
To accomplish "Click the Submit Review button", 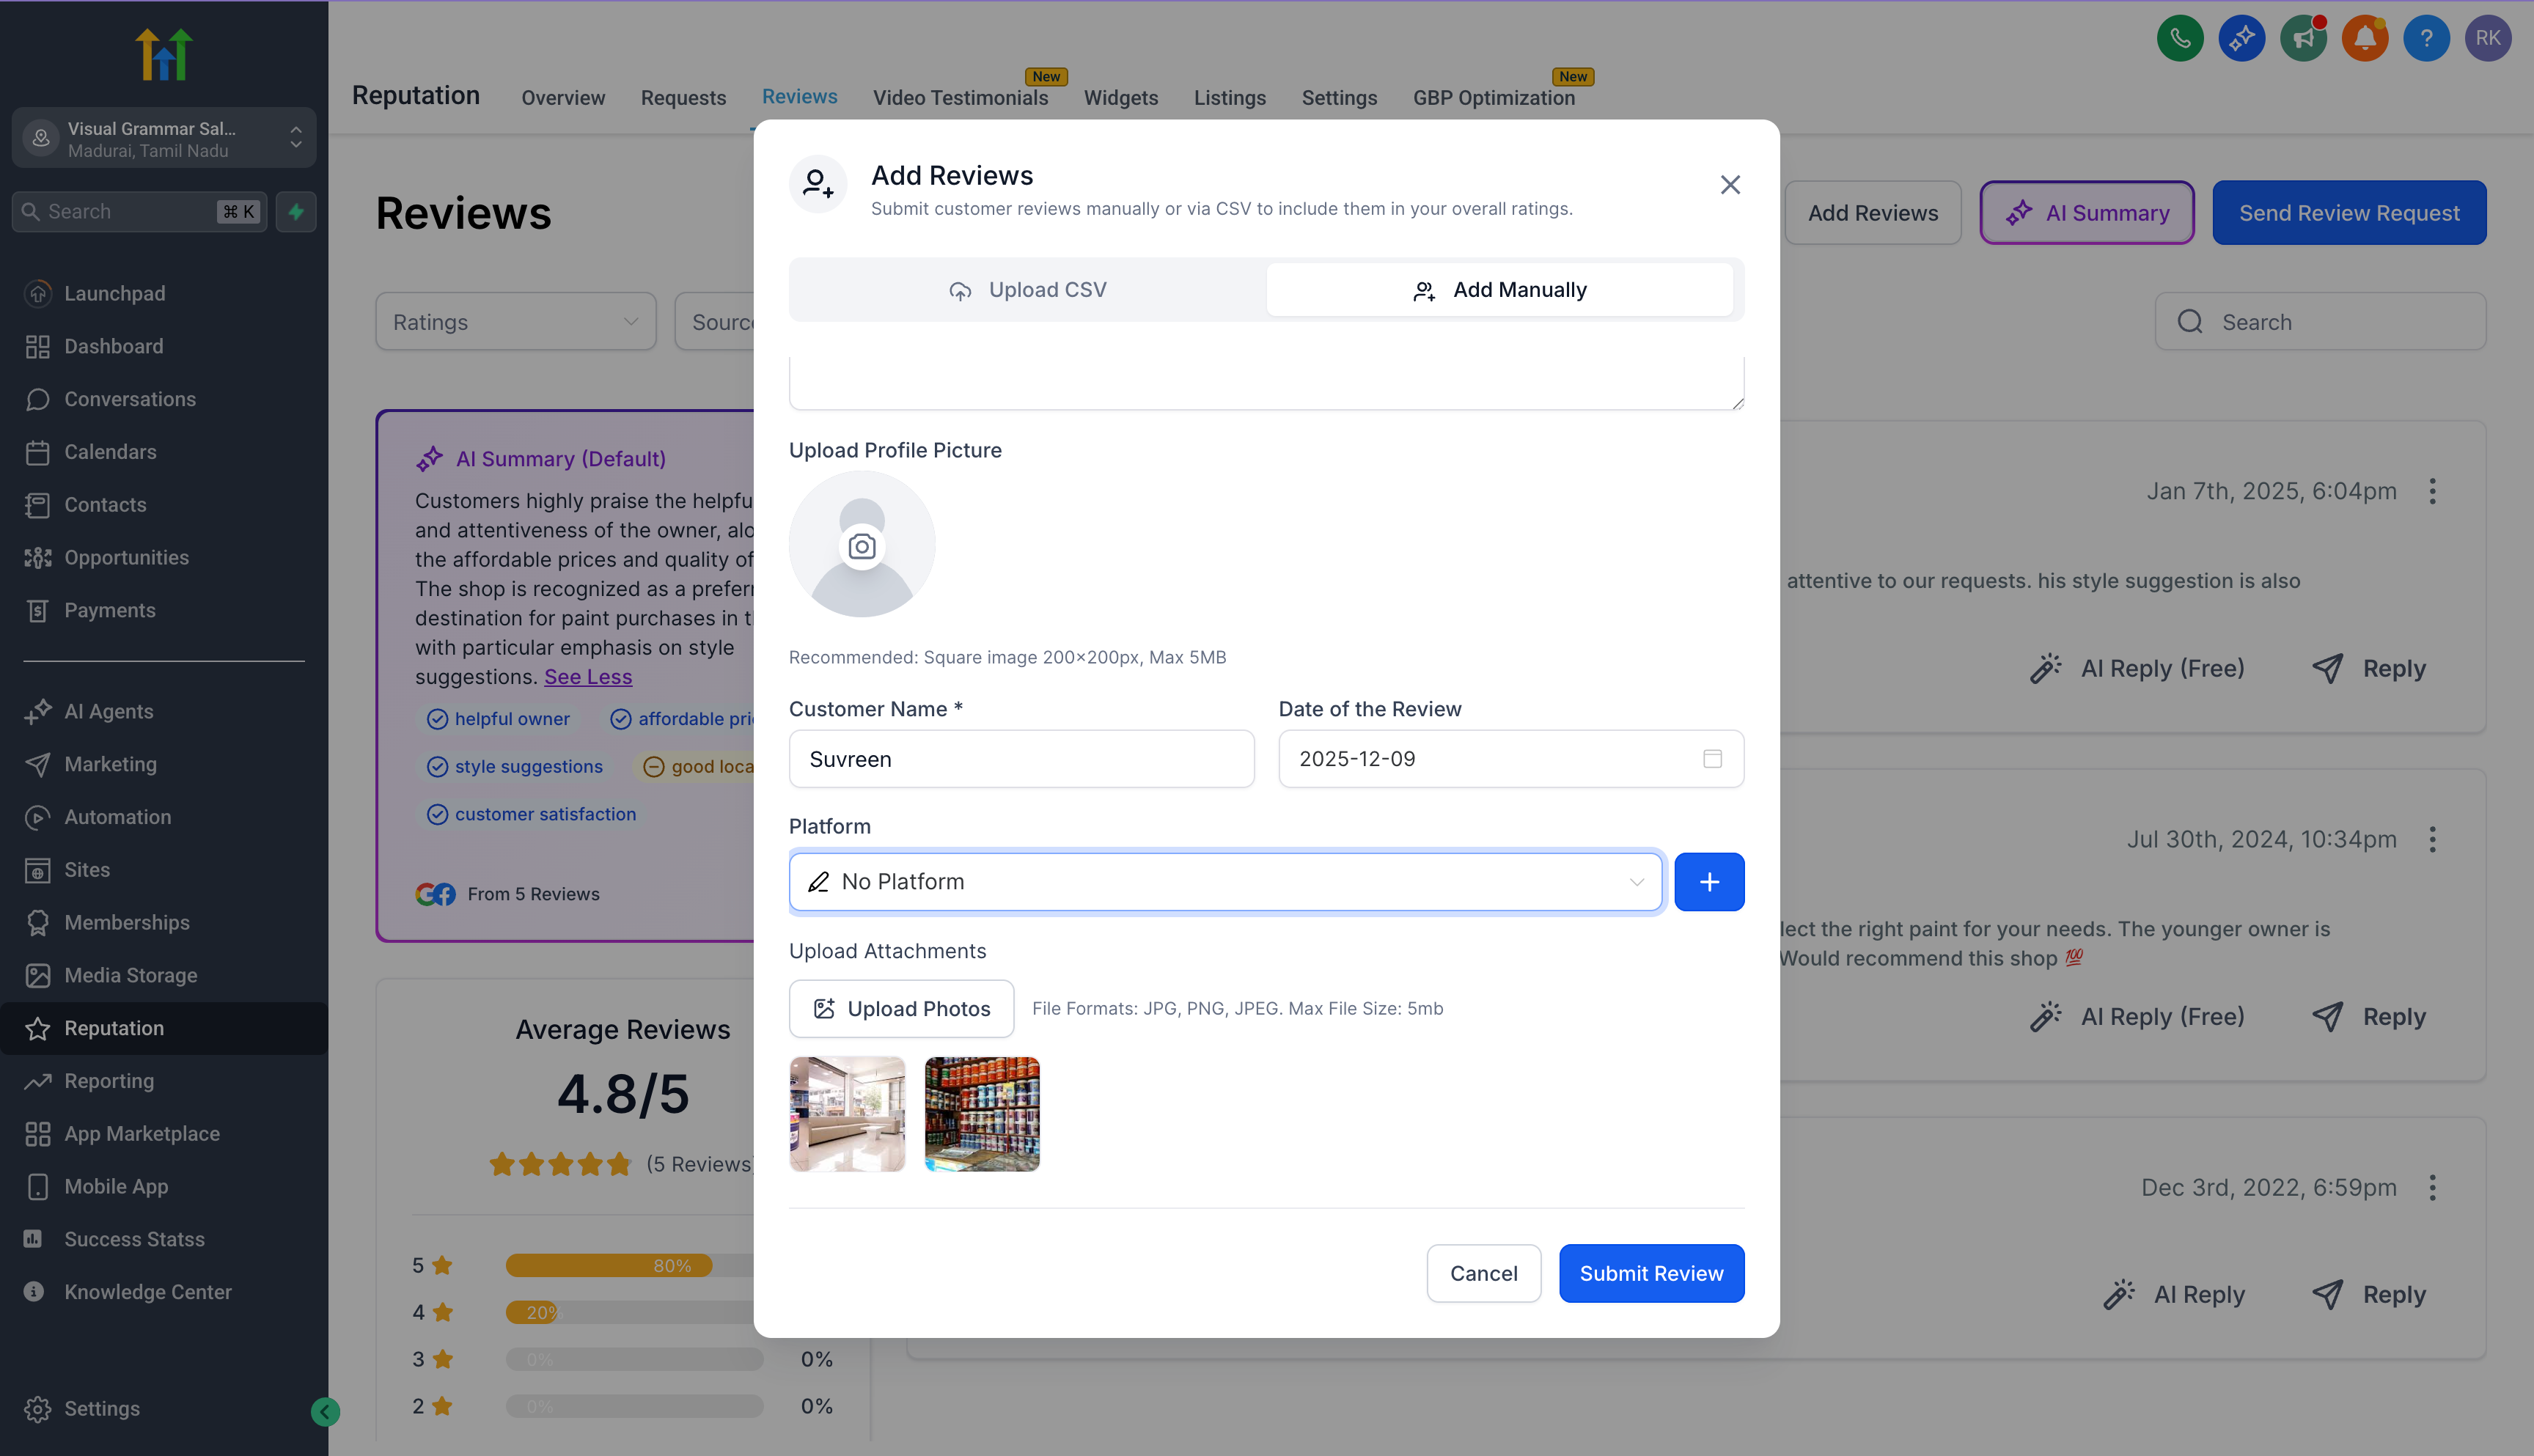I will point(1651,1273).
